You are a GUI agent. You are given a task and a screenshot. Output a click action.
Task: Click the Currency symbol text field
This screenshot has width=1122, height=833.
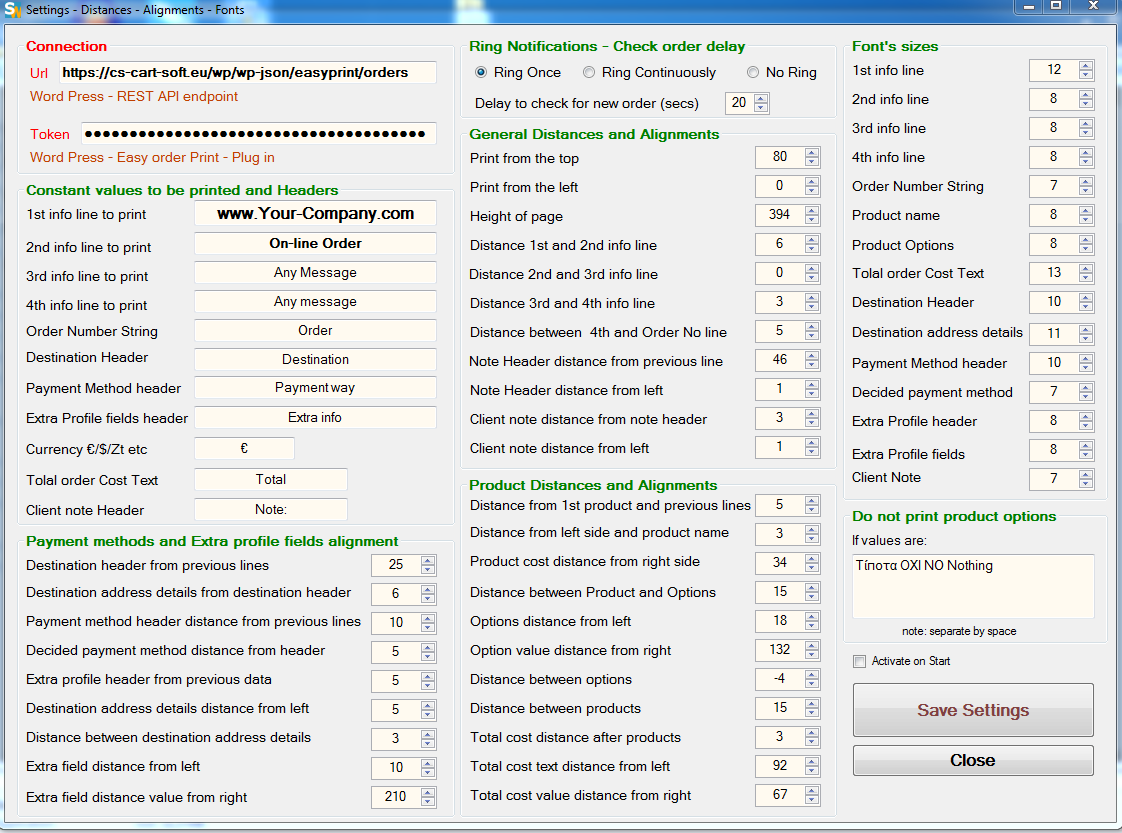(244, 449)
